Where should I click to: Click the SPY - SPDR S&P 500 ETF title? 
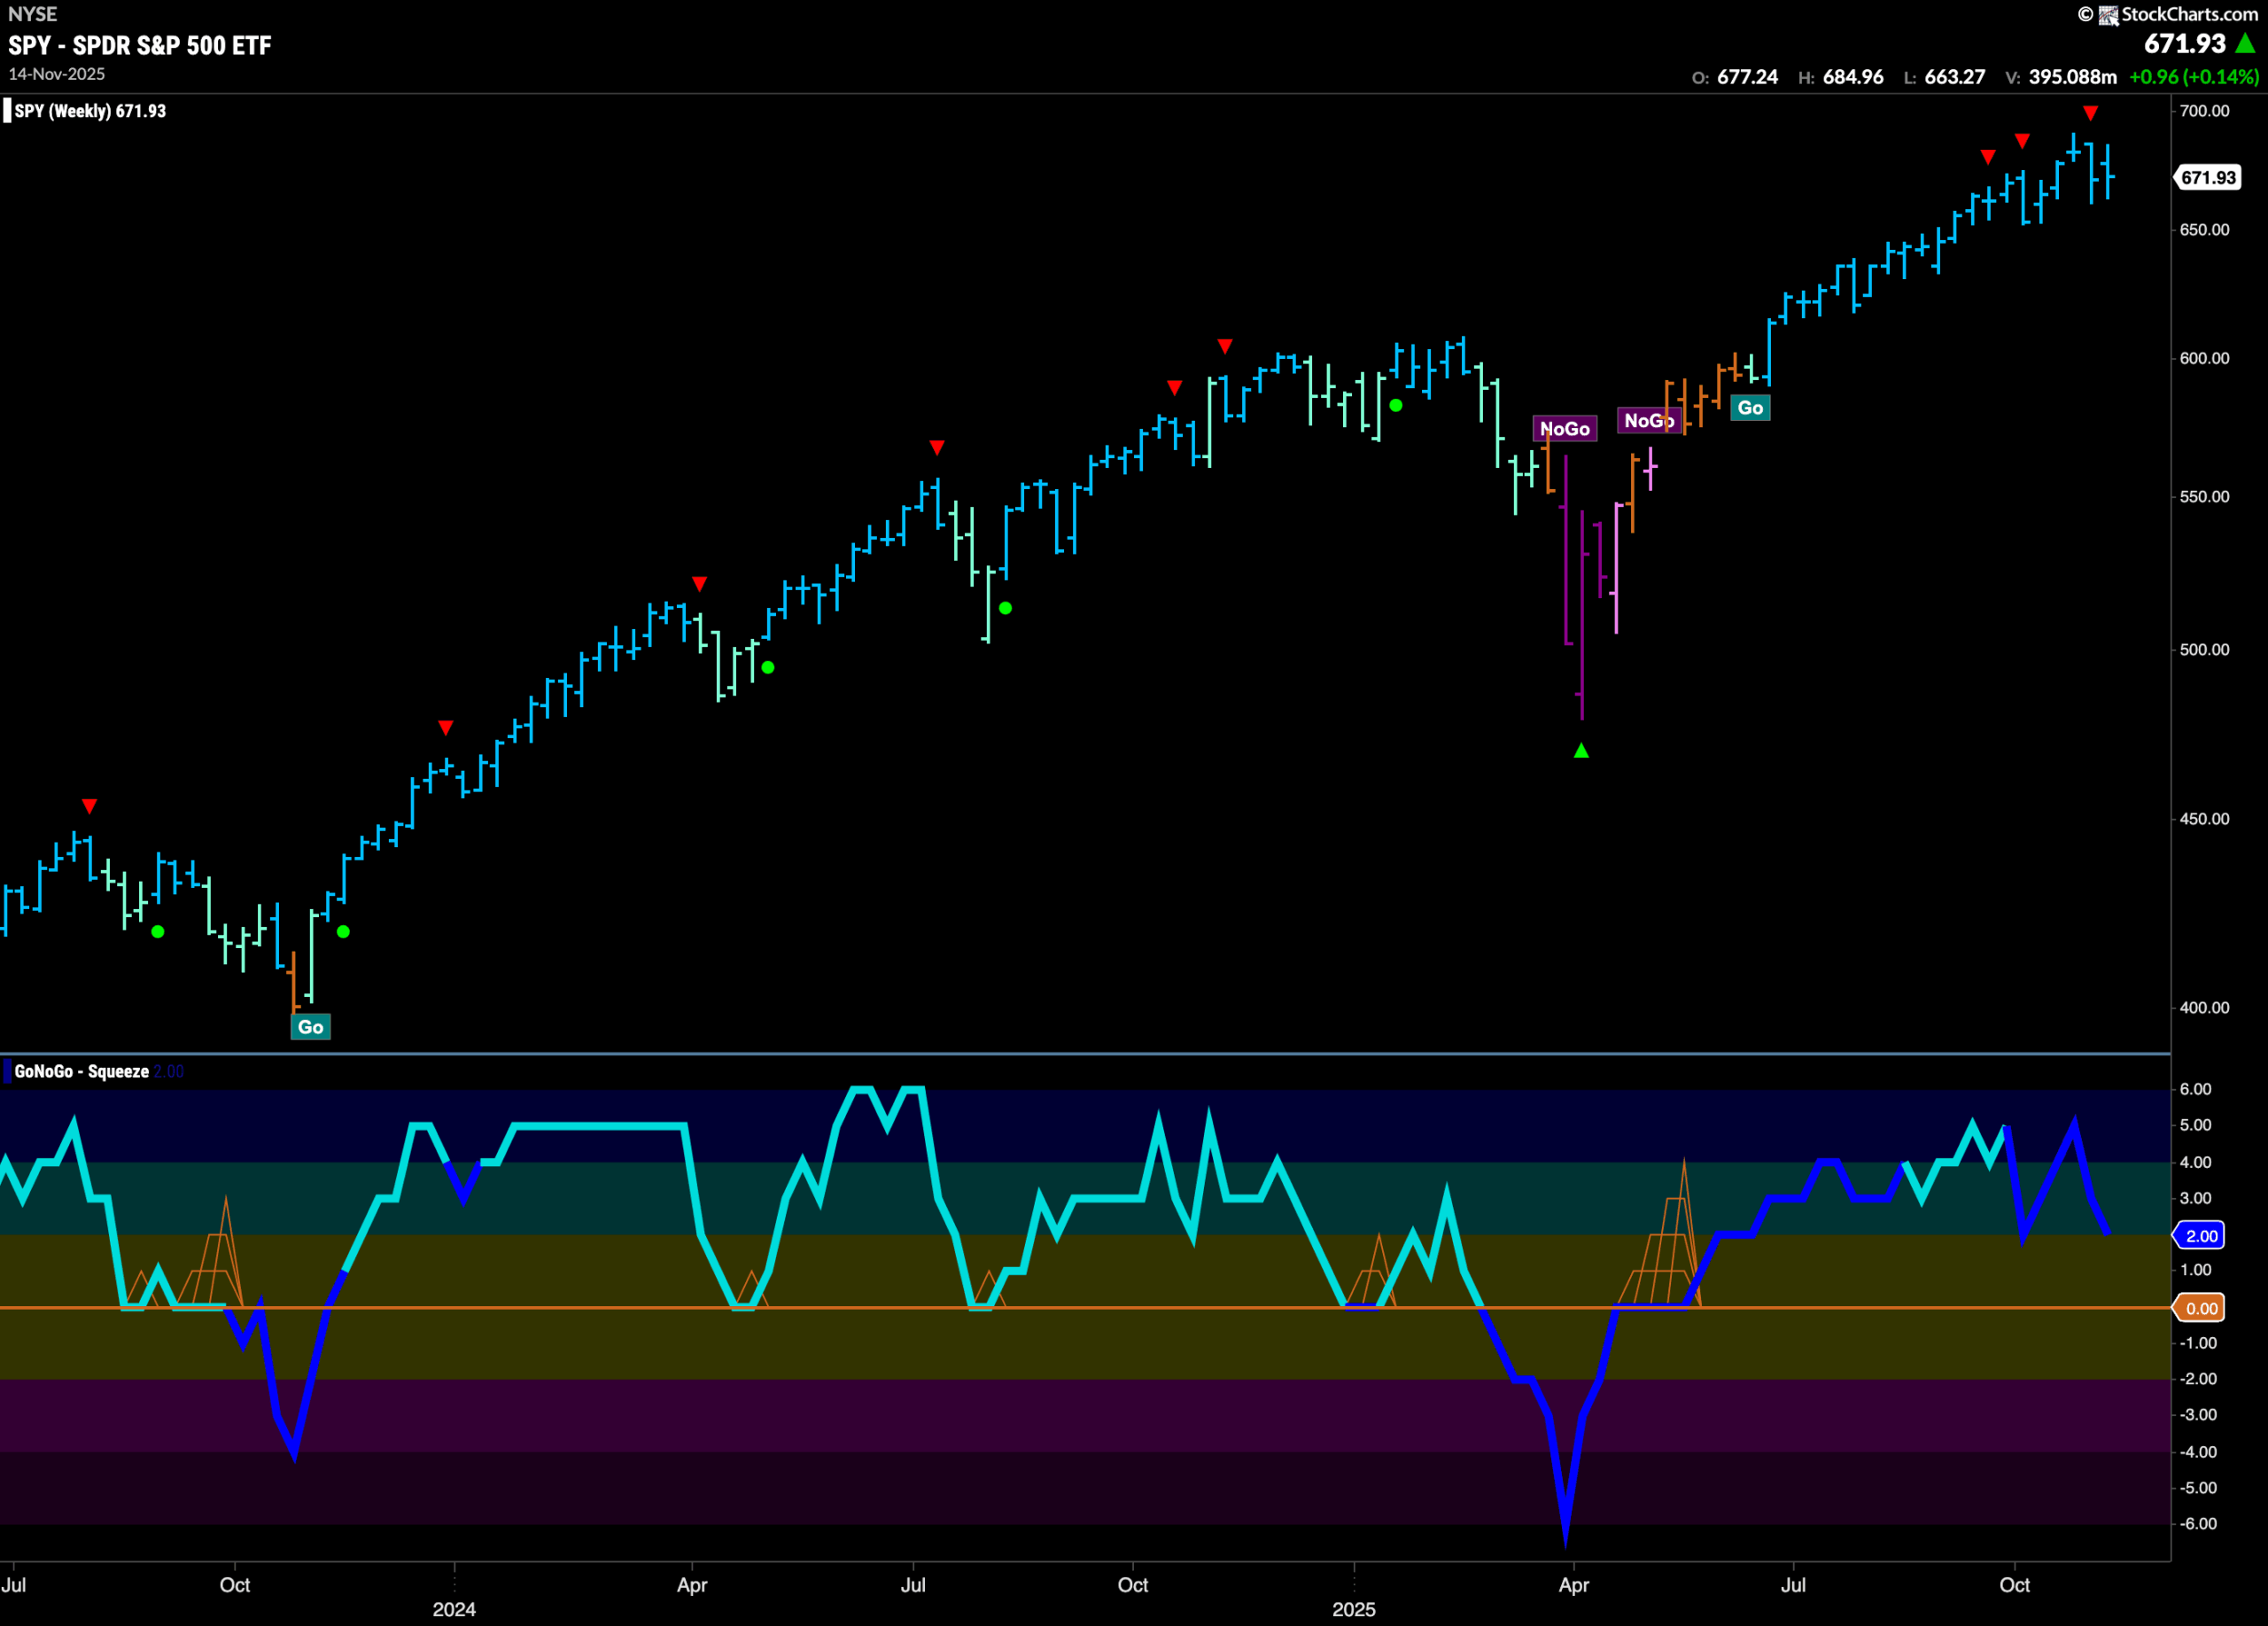(x=140, y=45)
